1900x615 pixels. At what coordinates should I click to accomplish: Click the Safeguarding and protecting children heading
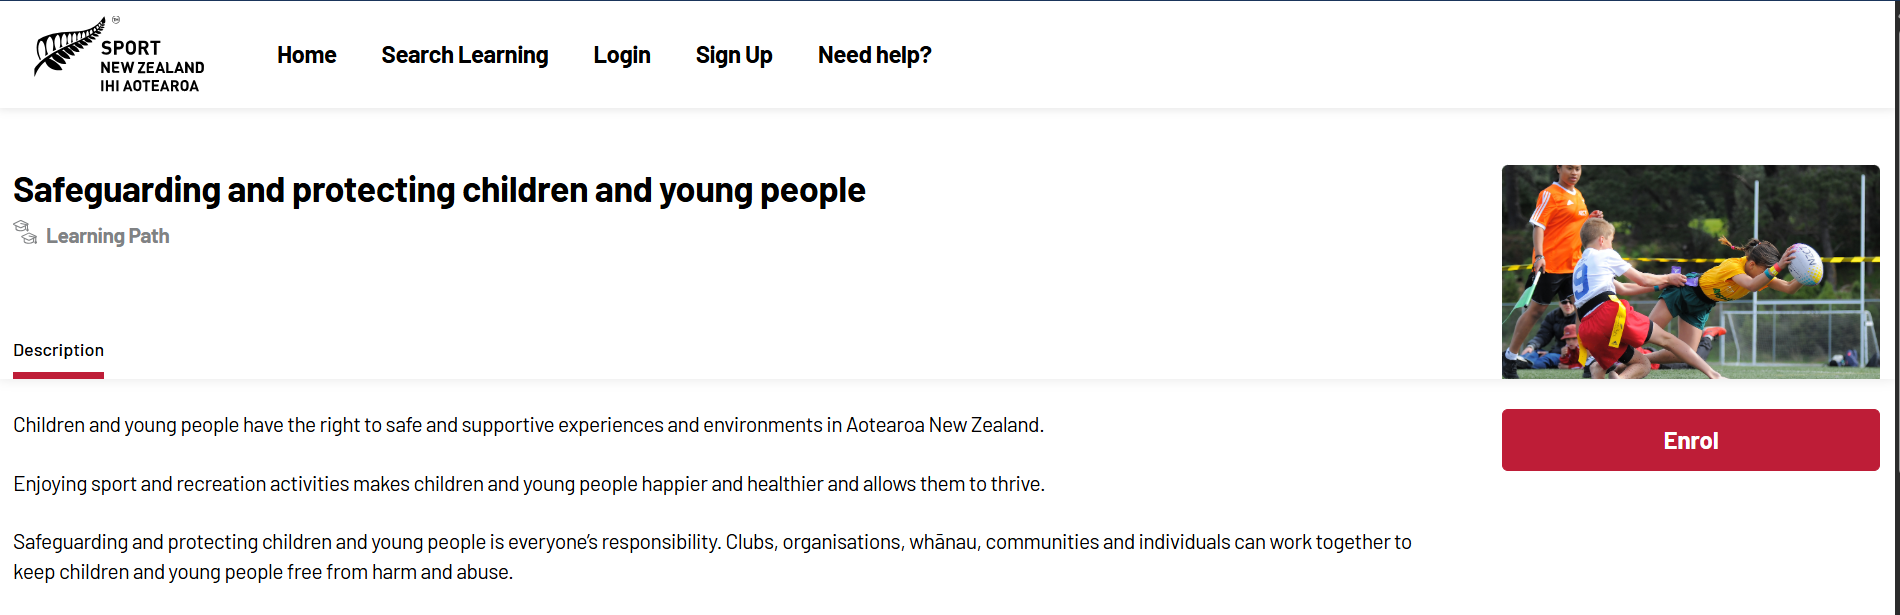pos(439,190)
